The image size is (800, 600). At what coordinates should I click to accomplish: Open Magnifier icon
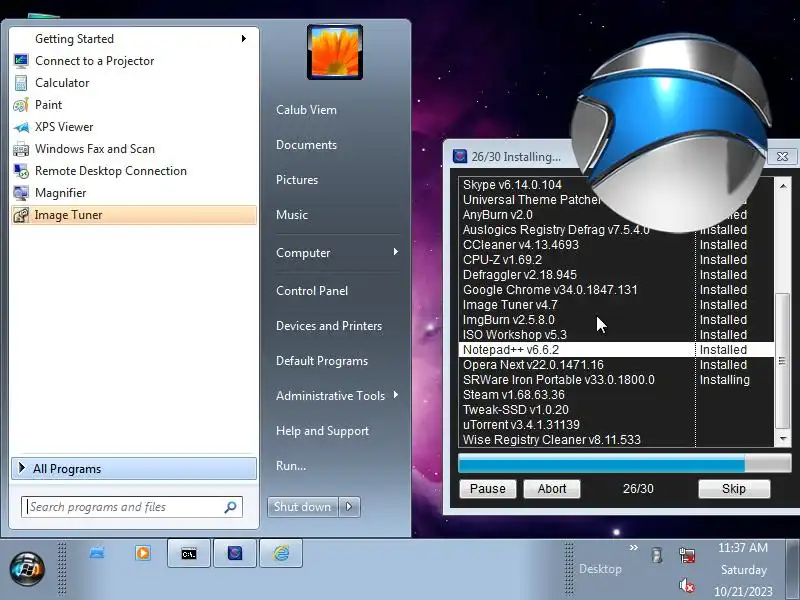point(21,193)
